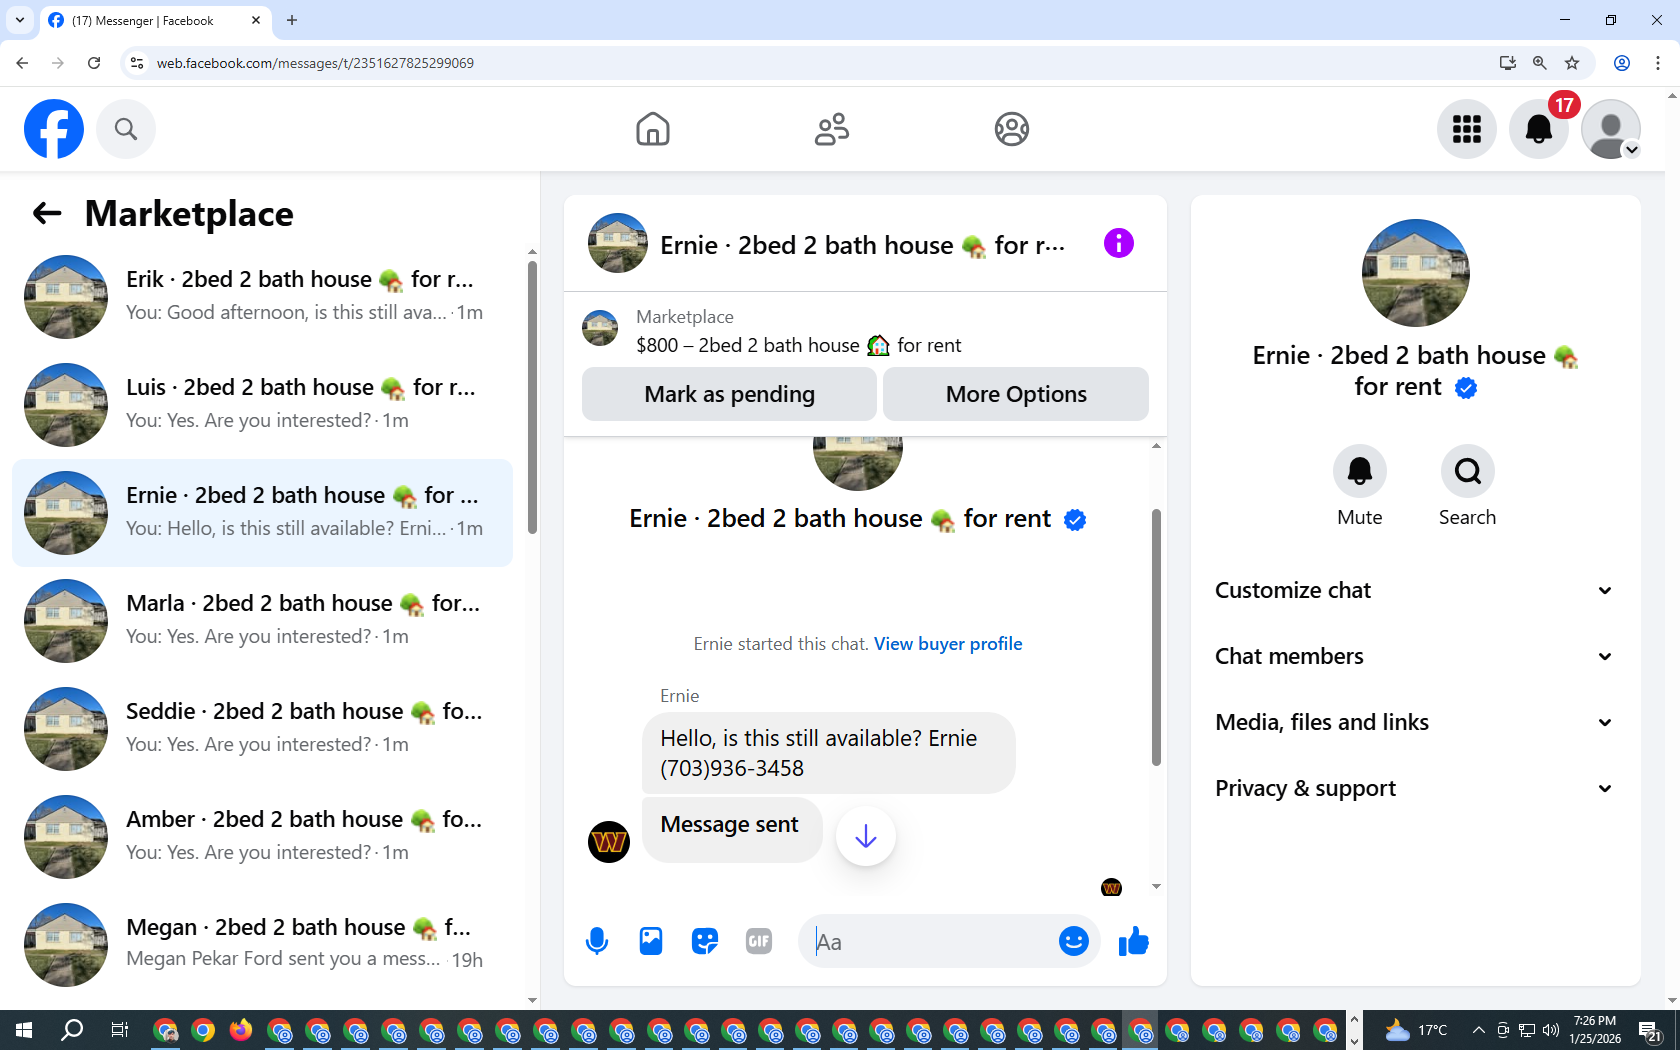The width and height of the screenshot is (1680, 1050).
Task: Open the weather widget showing 17°C
Action: pyautogui.click(x=1415, y=1030)
